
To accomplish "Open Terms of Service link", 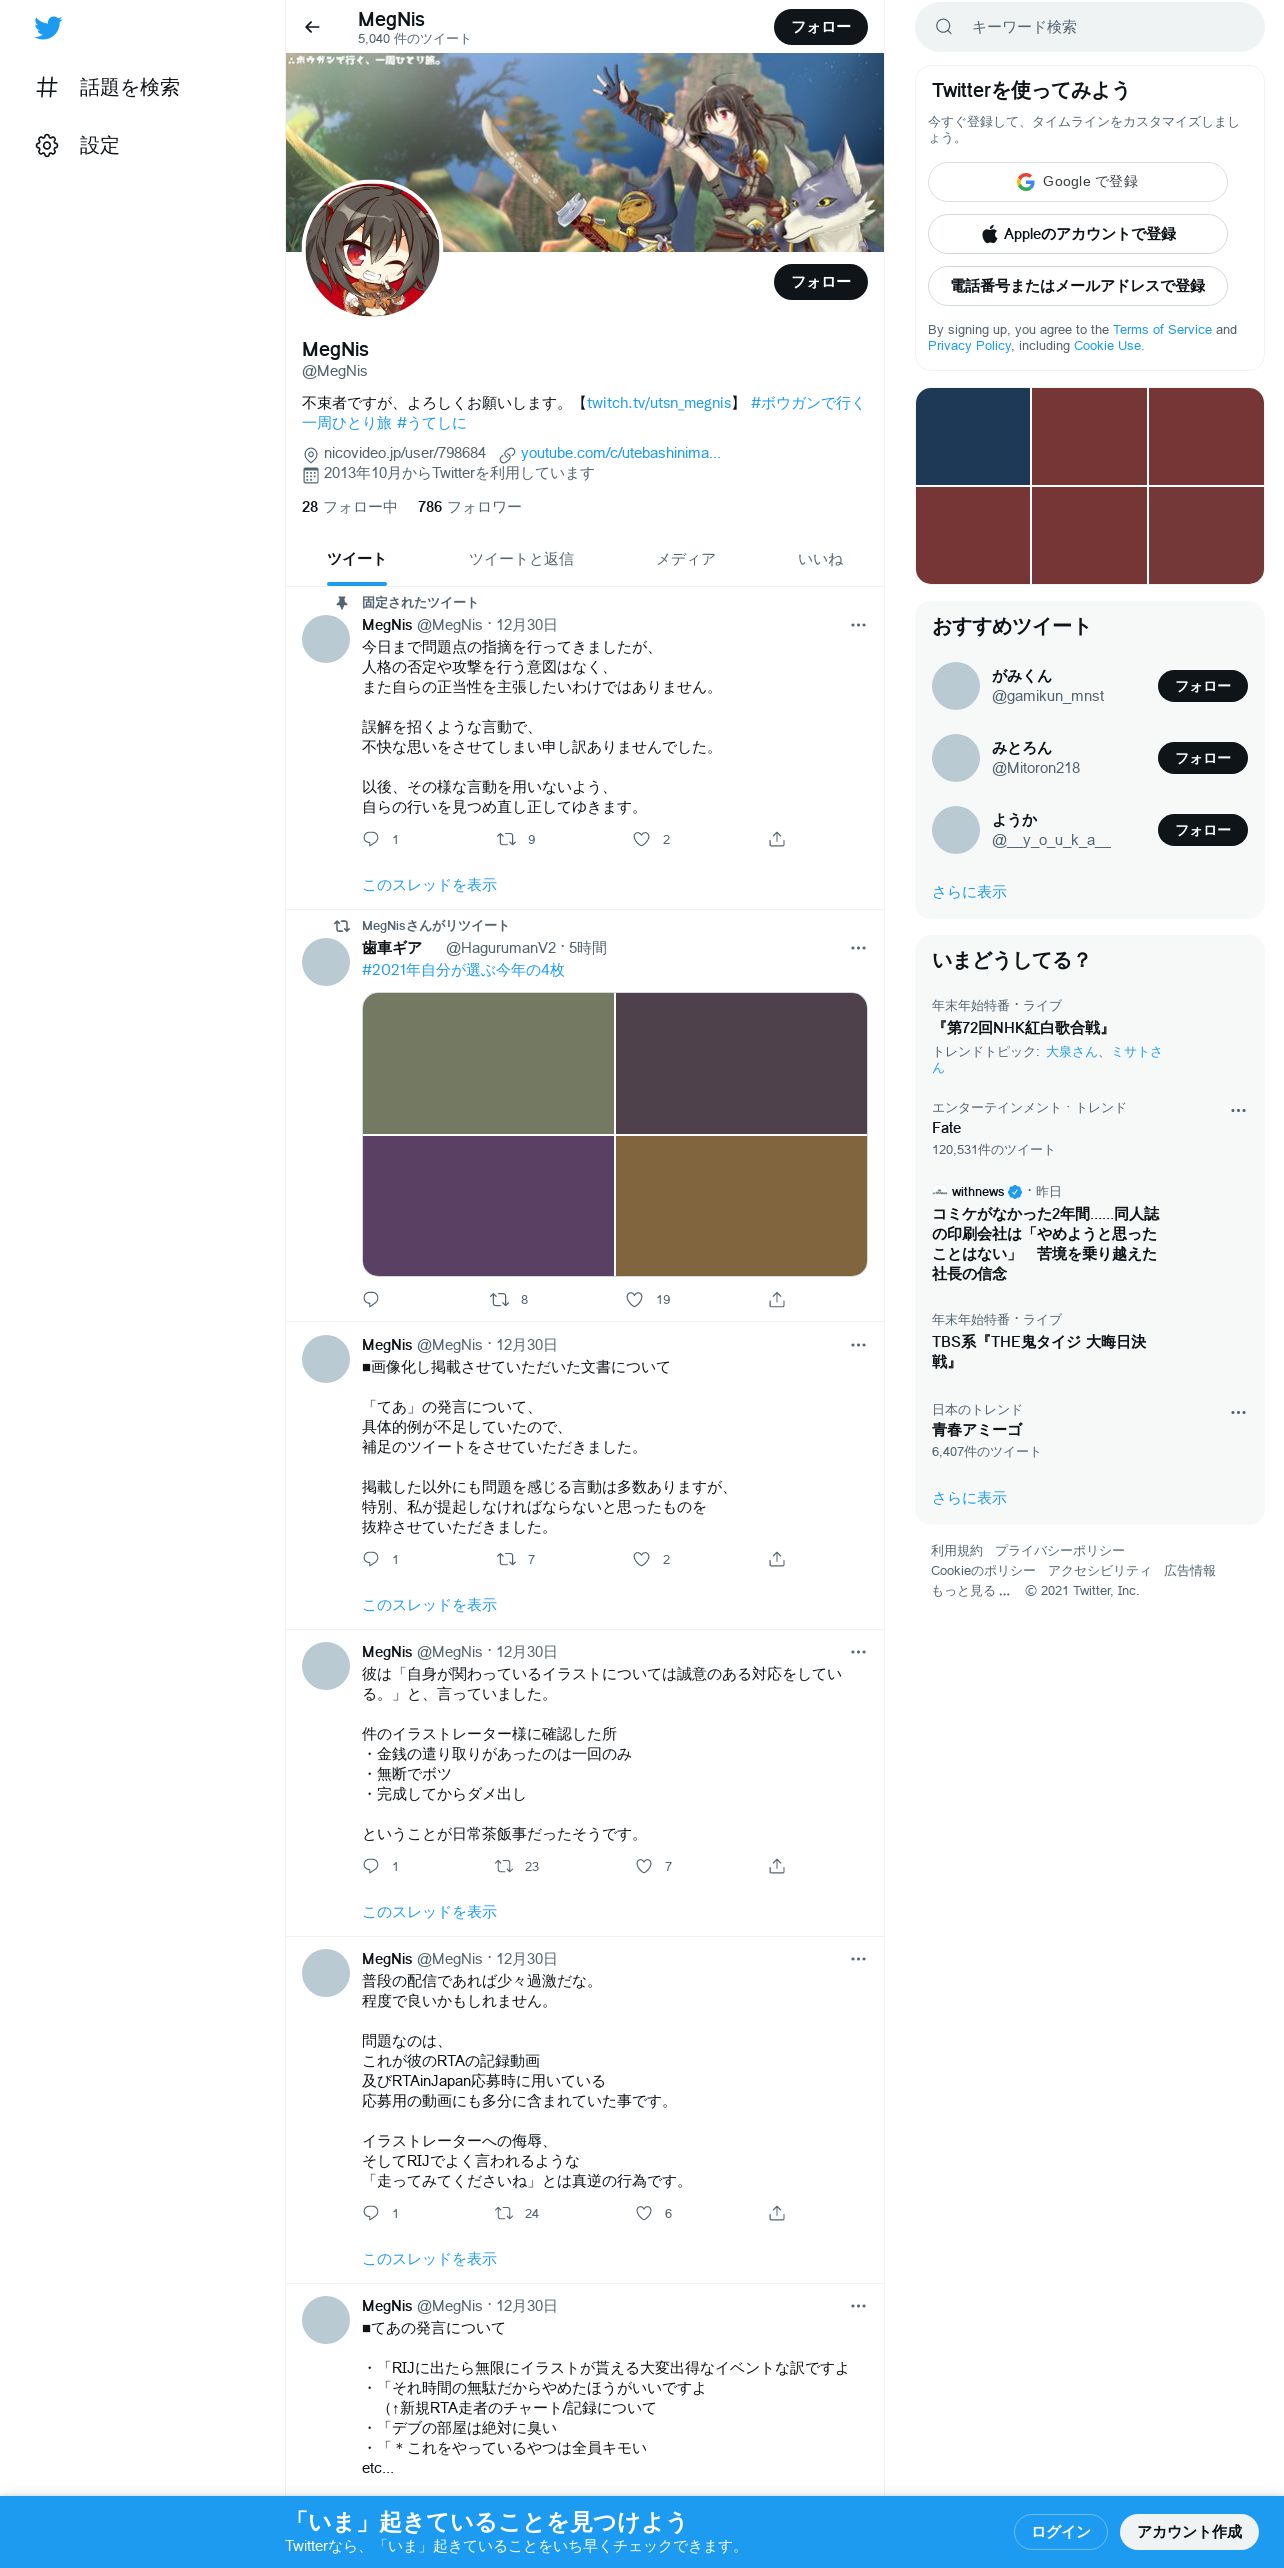I will (x=1162, y=330).
